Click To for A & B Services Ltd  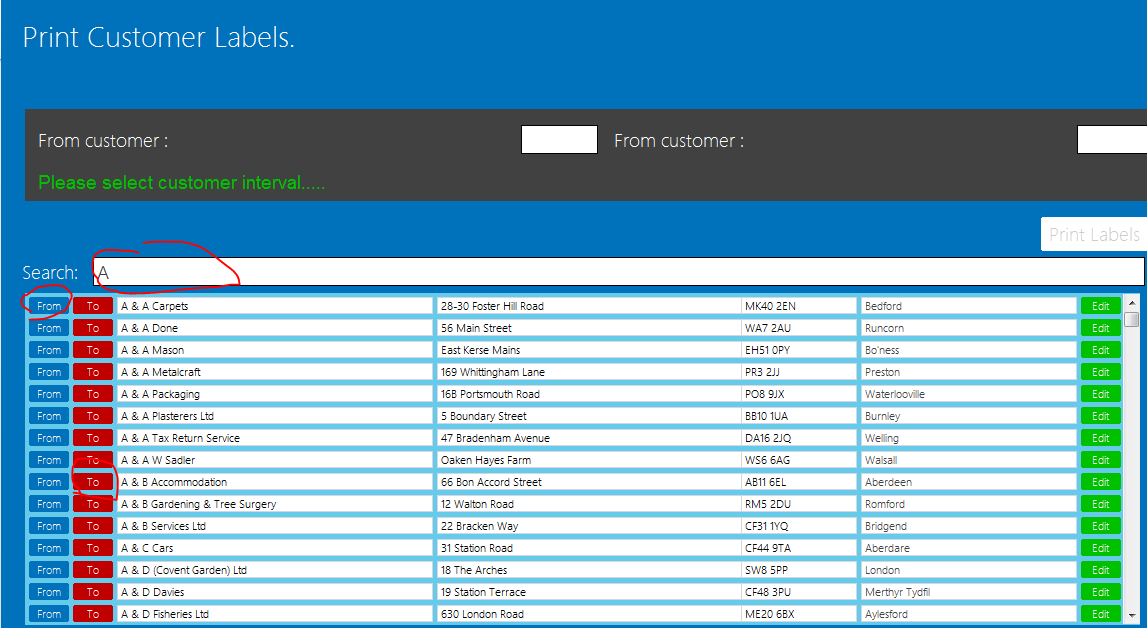pos(93,526)
